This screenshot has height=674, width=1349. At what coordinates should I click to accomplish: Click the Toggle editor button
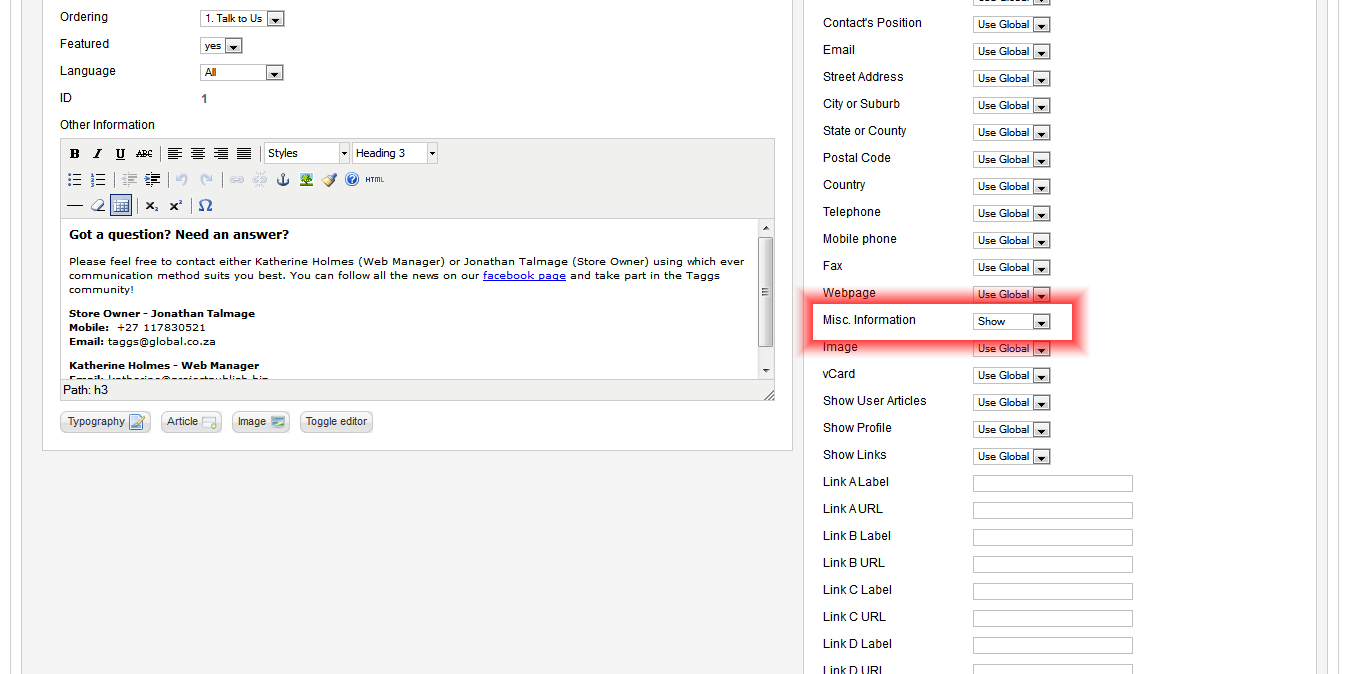click(336, 422)
